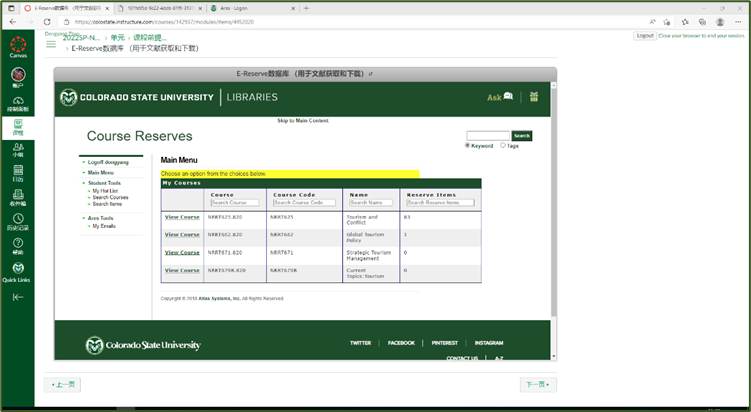Select the Tags radio button

point(503,145)
